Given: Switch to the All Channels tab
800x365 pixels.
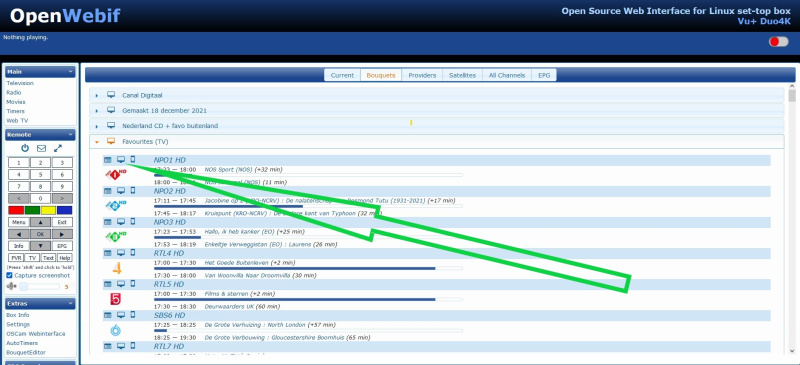Looking at the screenshot, I should click(x=507, y=75).
